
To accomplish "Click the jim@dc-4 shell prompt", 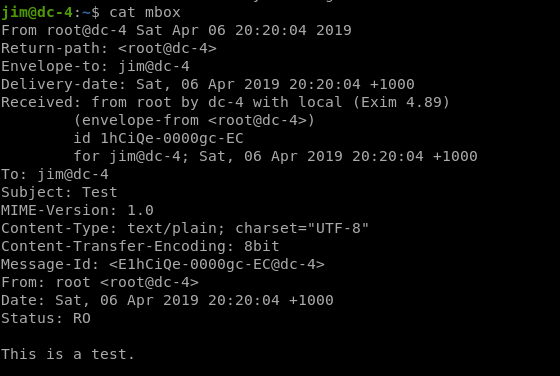I will point(37,12).
